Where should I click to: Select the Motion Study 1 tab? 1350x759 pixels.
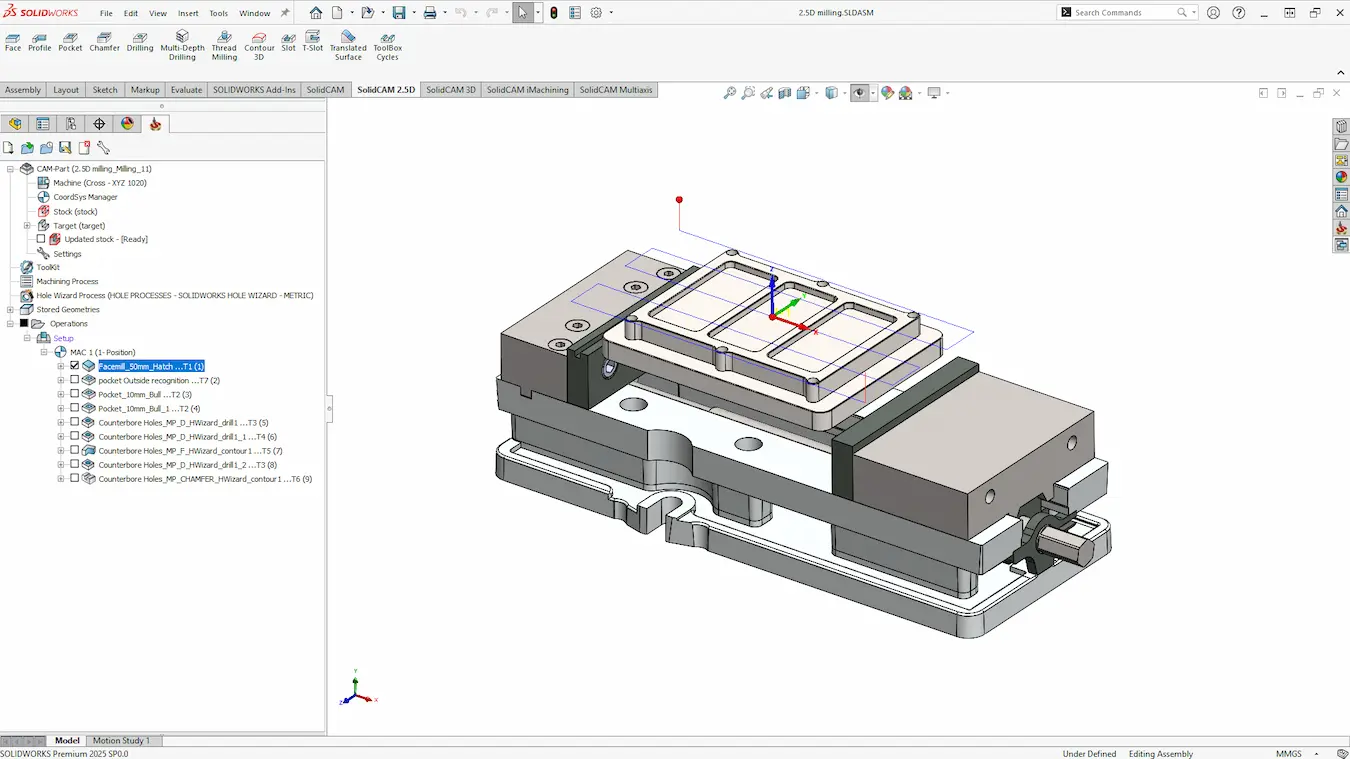point(121,741)
